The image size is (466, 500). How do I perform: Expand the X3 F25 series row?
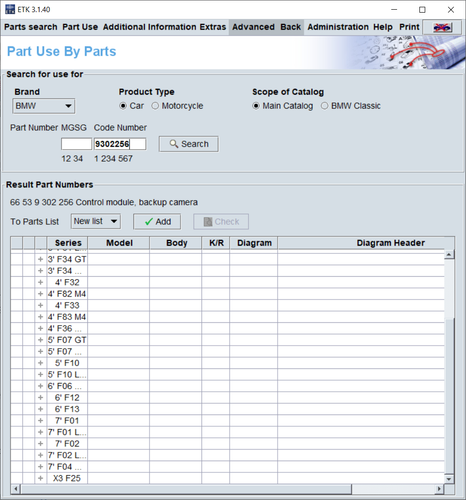(40, 478)
